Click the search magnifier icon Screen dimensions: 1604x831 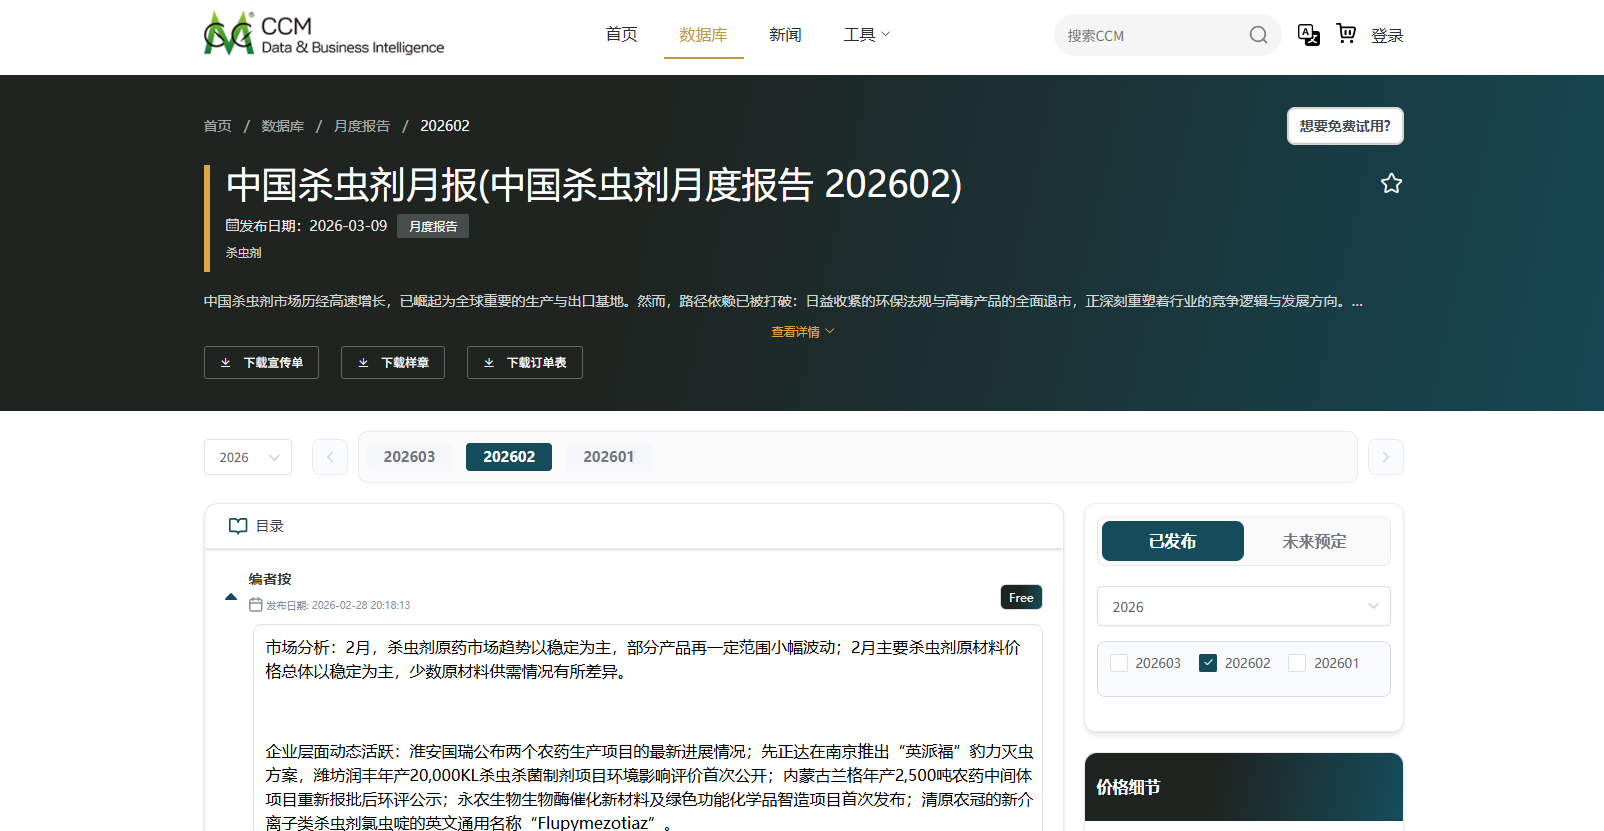(1258, 35)
